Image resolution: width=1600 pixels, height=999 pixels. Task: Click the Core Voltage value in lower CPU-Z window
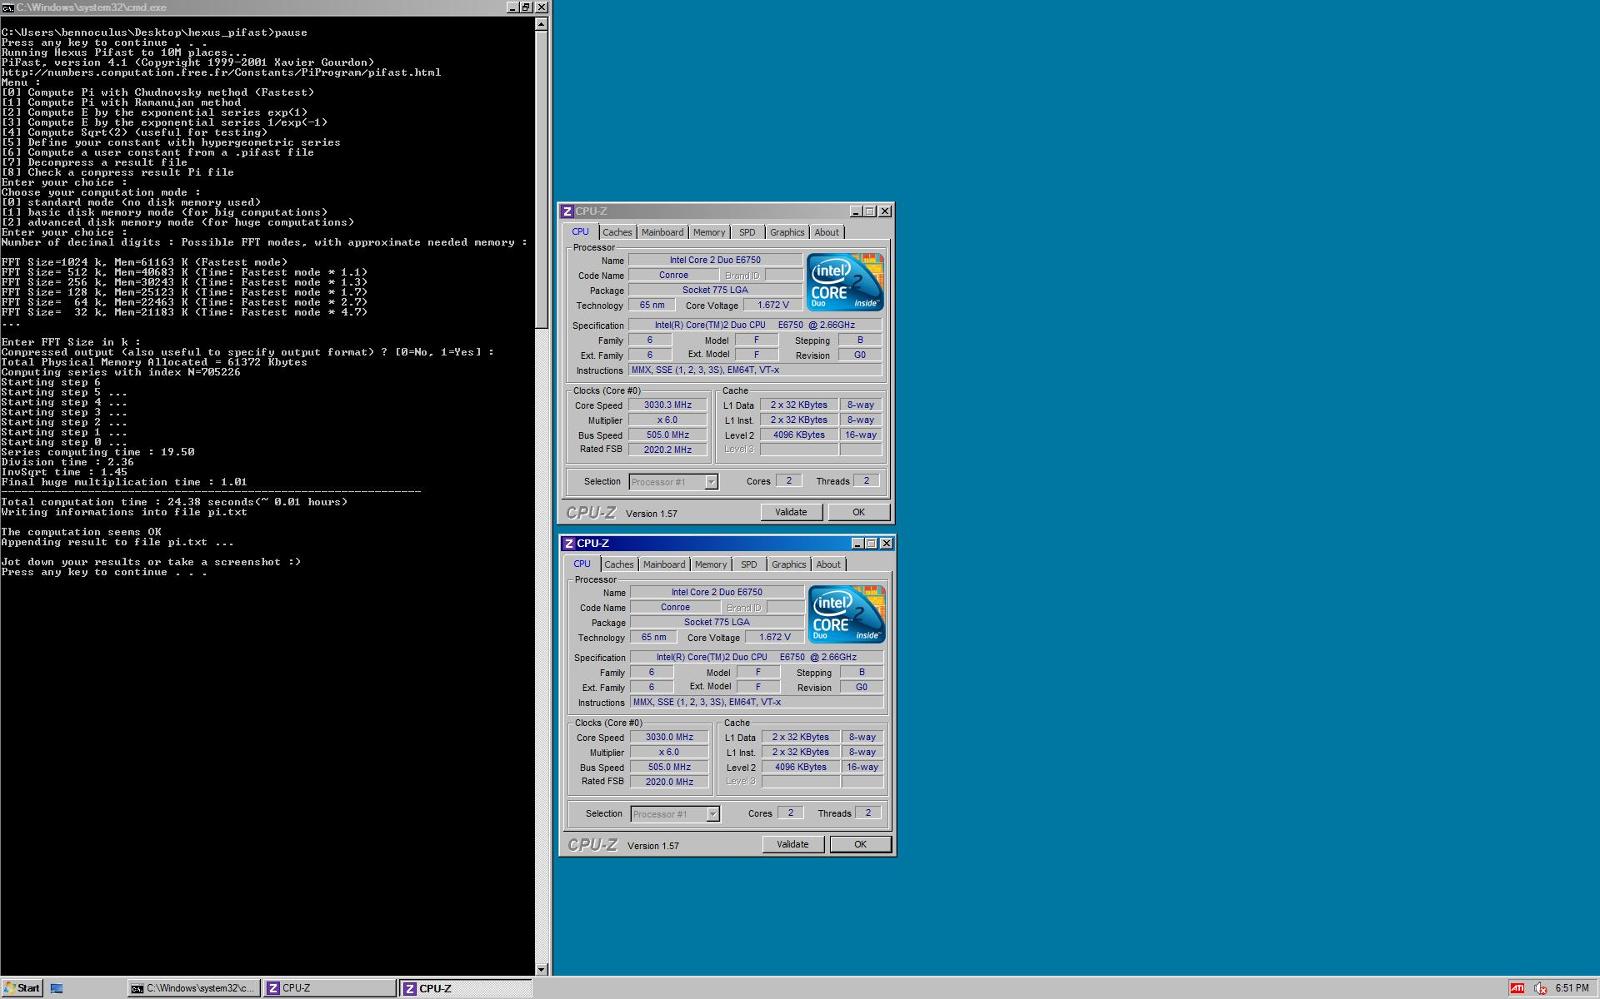[774, 637]
